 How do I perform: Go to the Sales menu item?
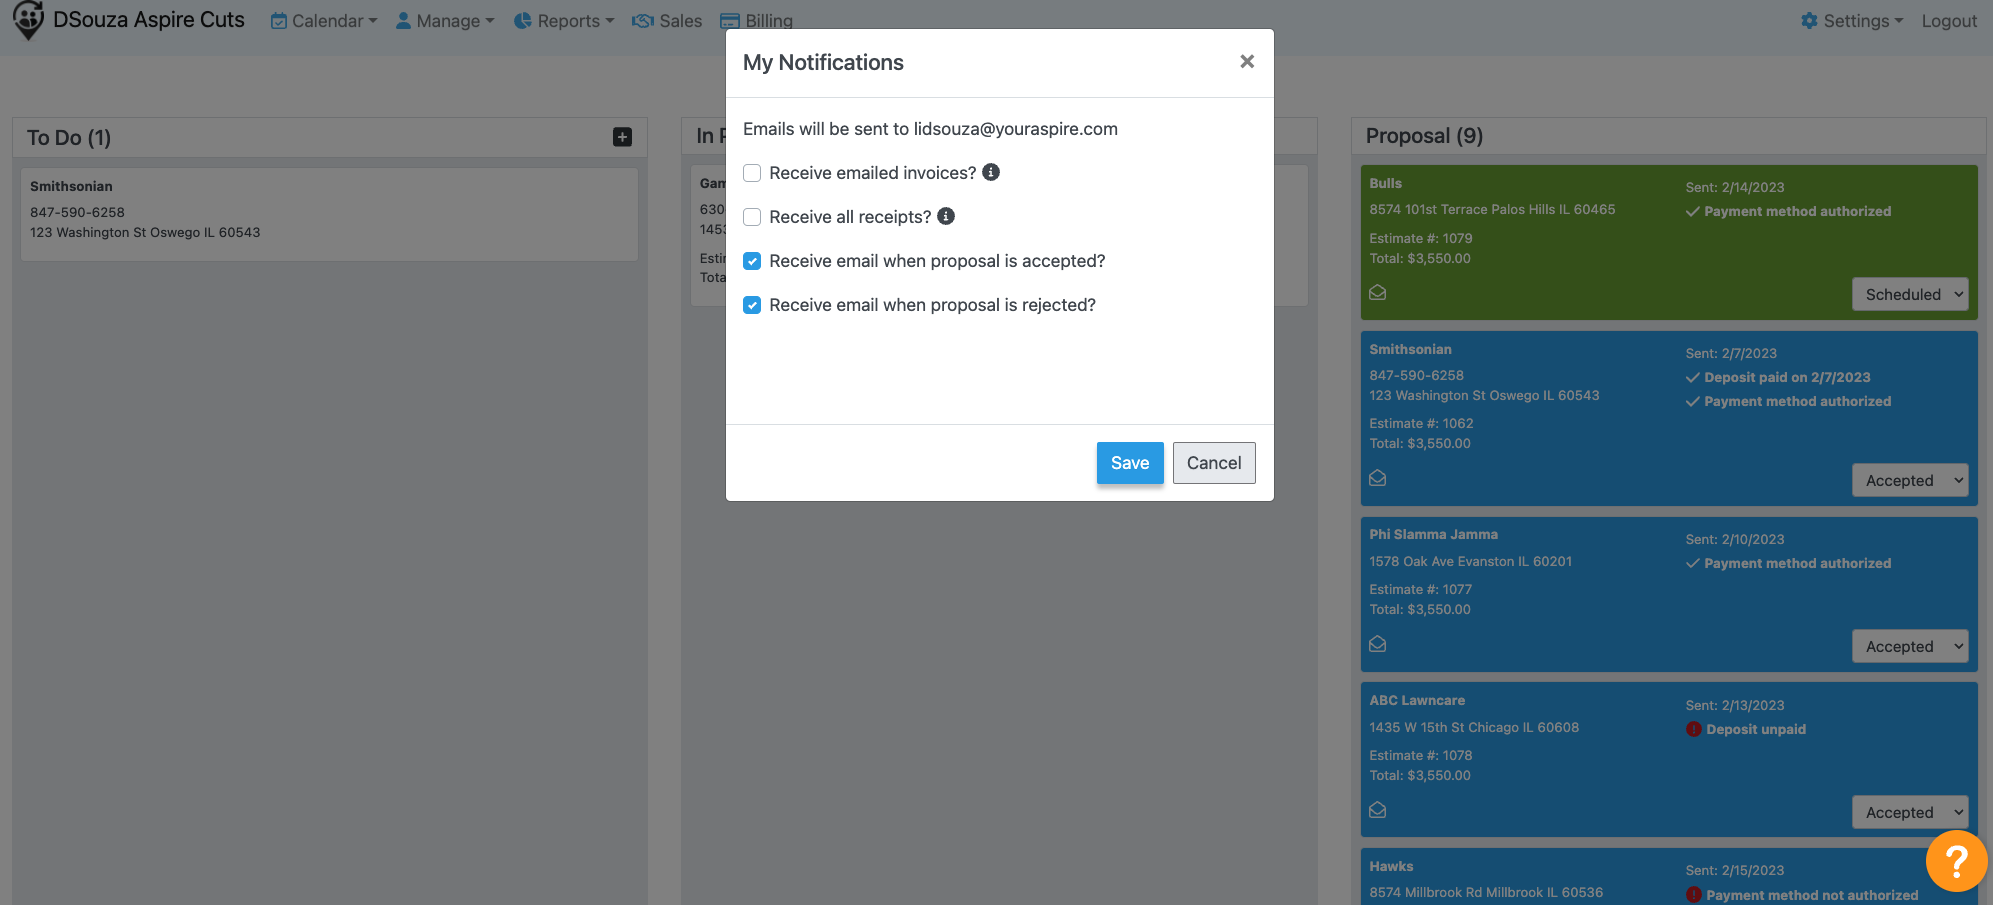tap(668, 21)
